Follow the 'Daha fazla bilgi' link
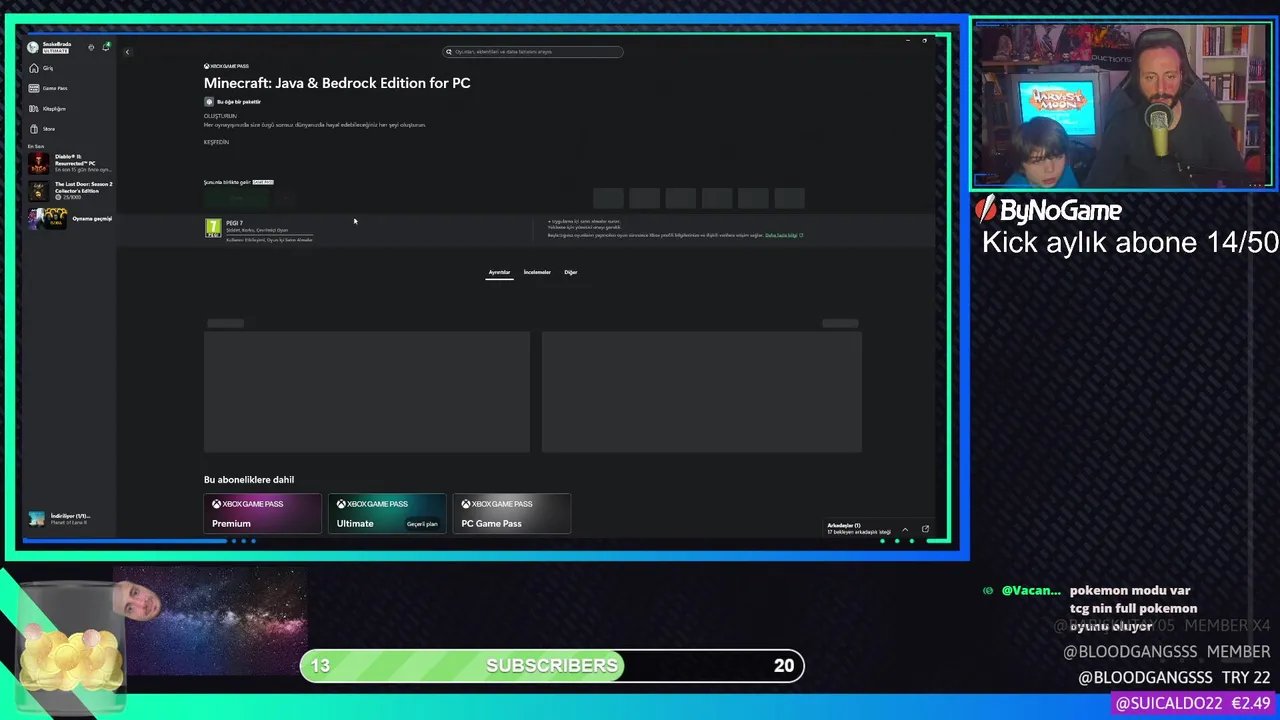 coord(784,235)
